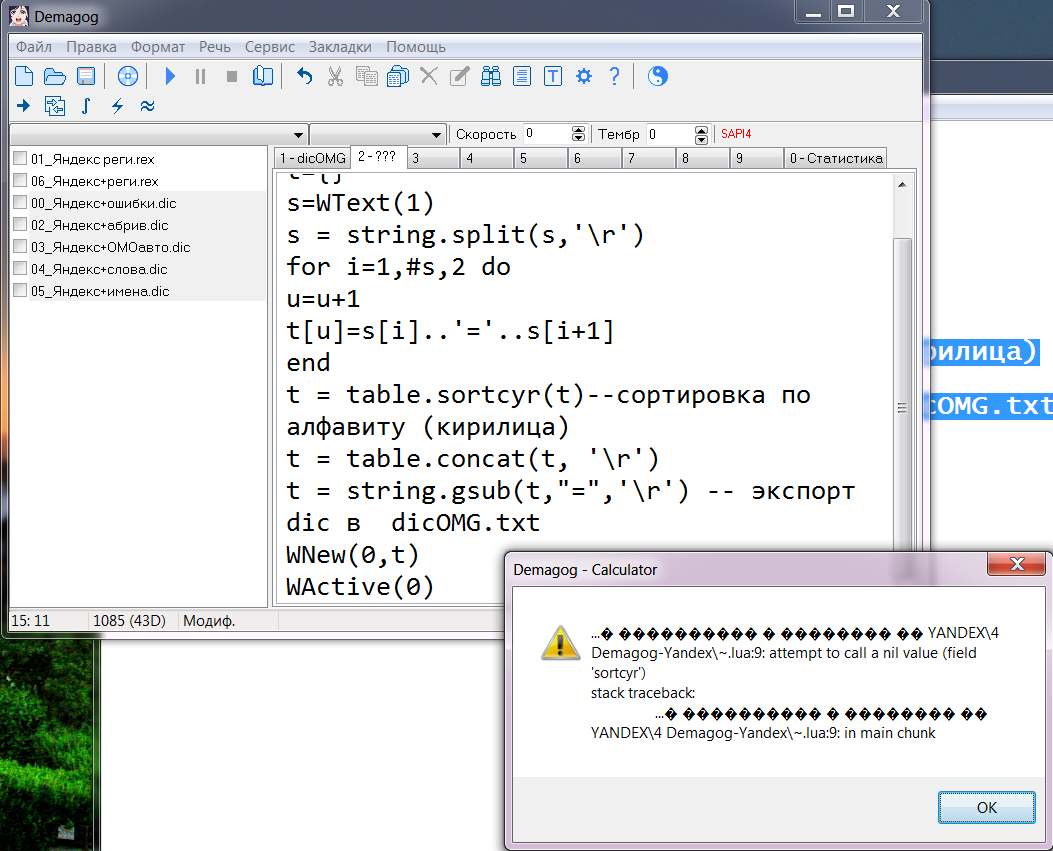Switch to tab 3
Image resolution: width=1053 pixels, height=851 pixels.
tap(434, 158)
